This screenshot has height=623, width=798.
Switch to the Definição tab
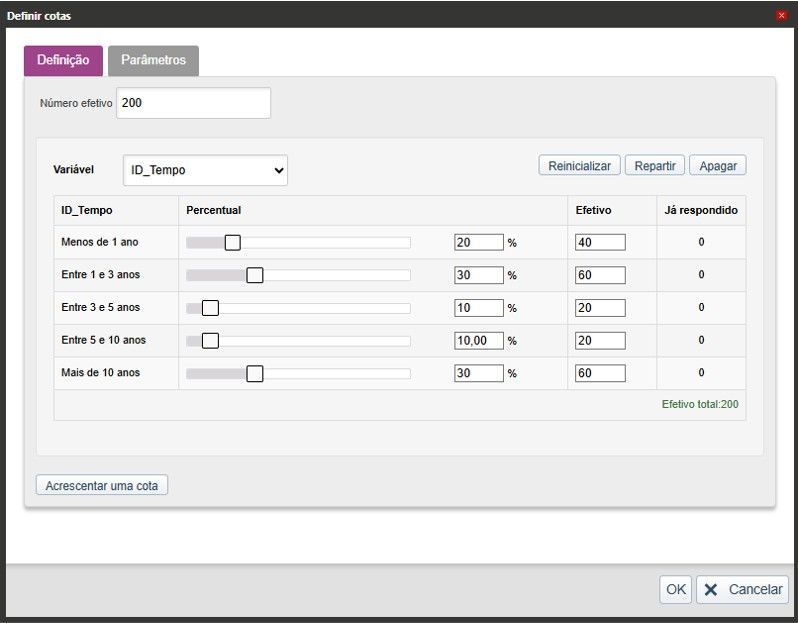[x=63, y=61]
